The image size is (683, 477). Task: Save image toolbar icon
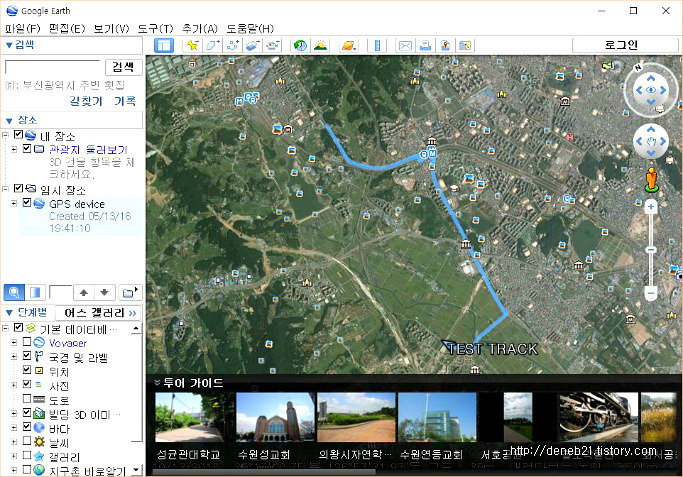[x=445, y=45]
